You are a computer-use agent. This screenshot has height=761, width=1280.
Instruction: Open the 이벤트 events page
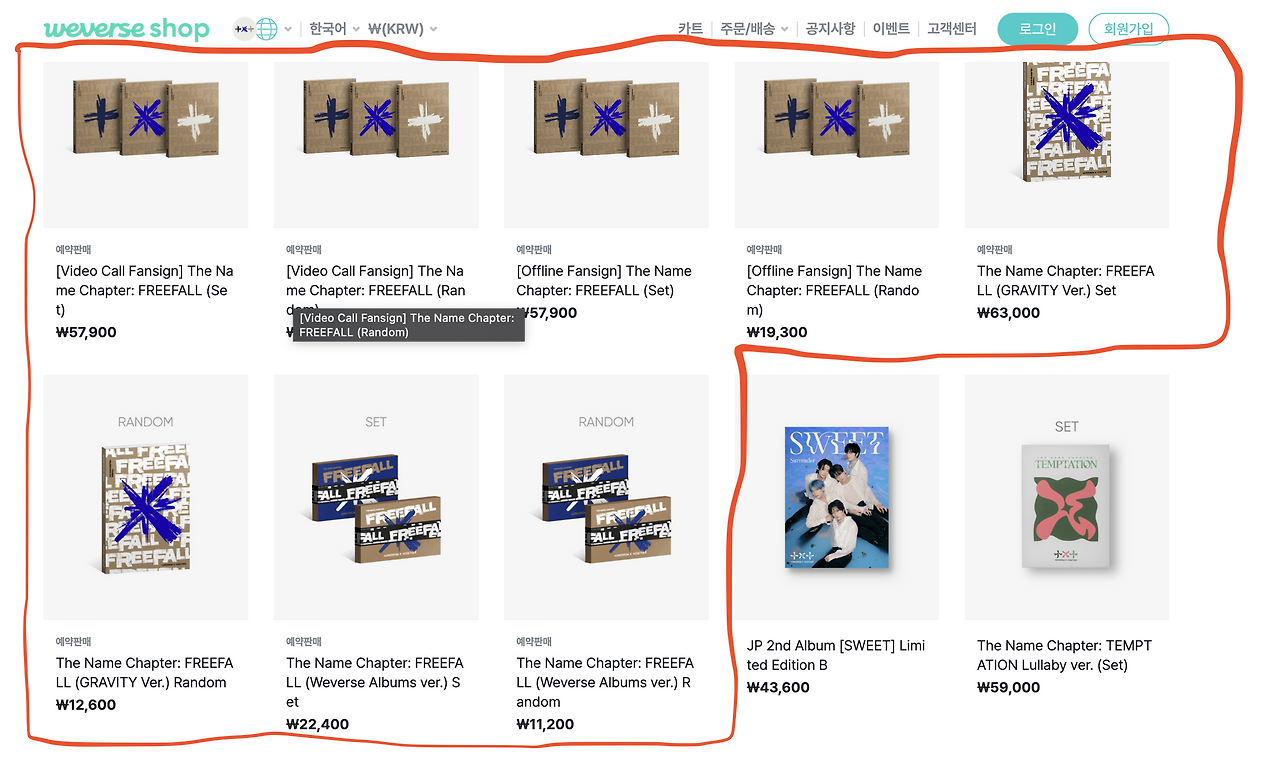(x=891, y=29)
